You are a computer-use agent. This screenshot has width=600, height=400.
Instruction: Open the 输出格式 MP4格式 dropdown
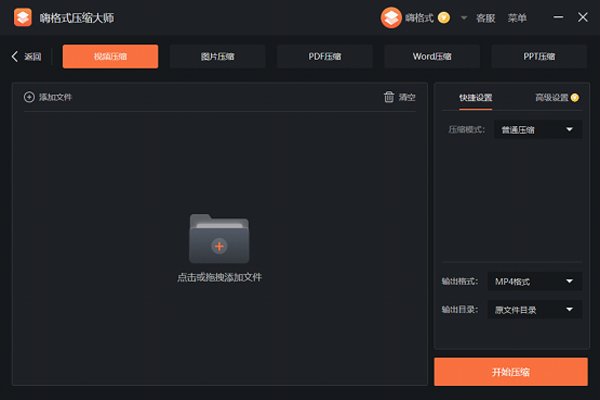point(538,282)
